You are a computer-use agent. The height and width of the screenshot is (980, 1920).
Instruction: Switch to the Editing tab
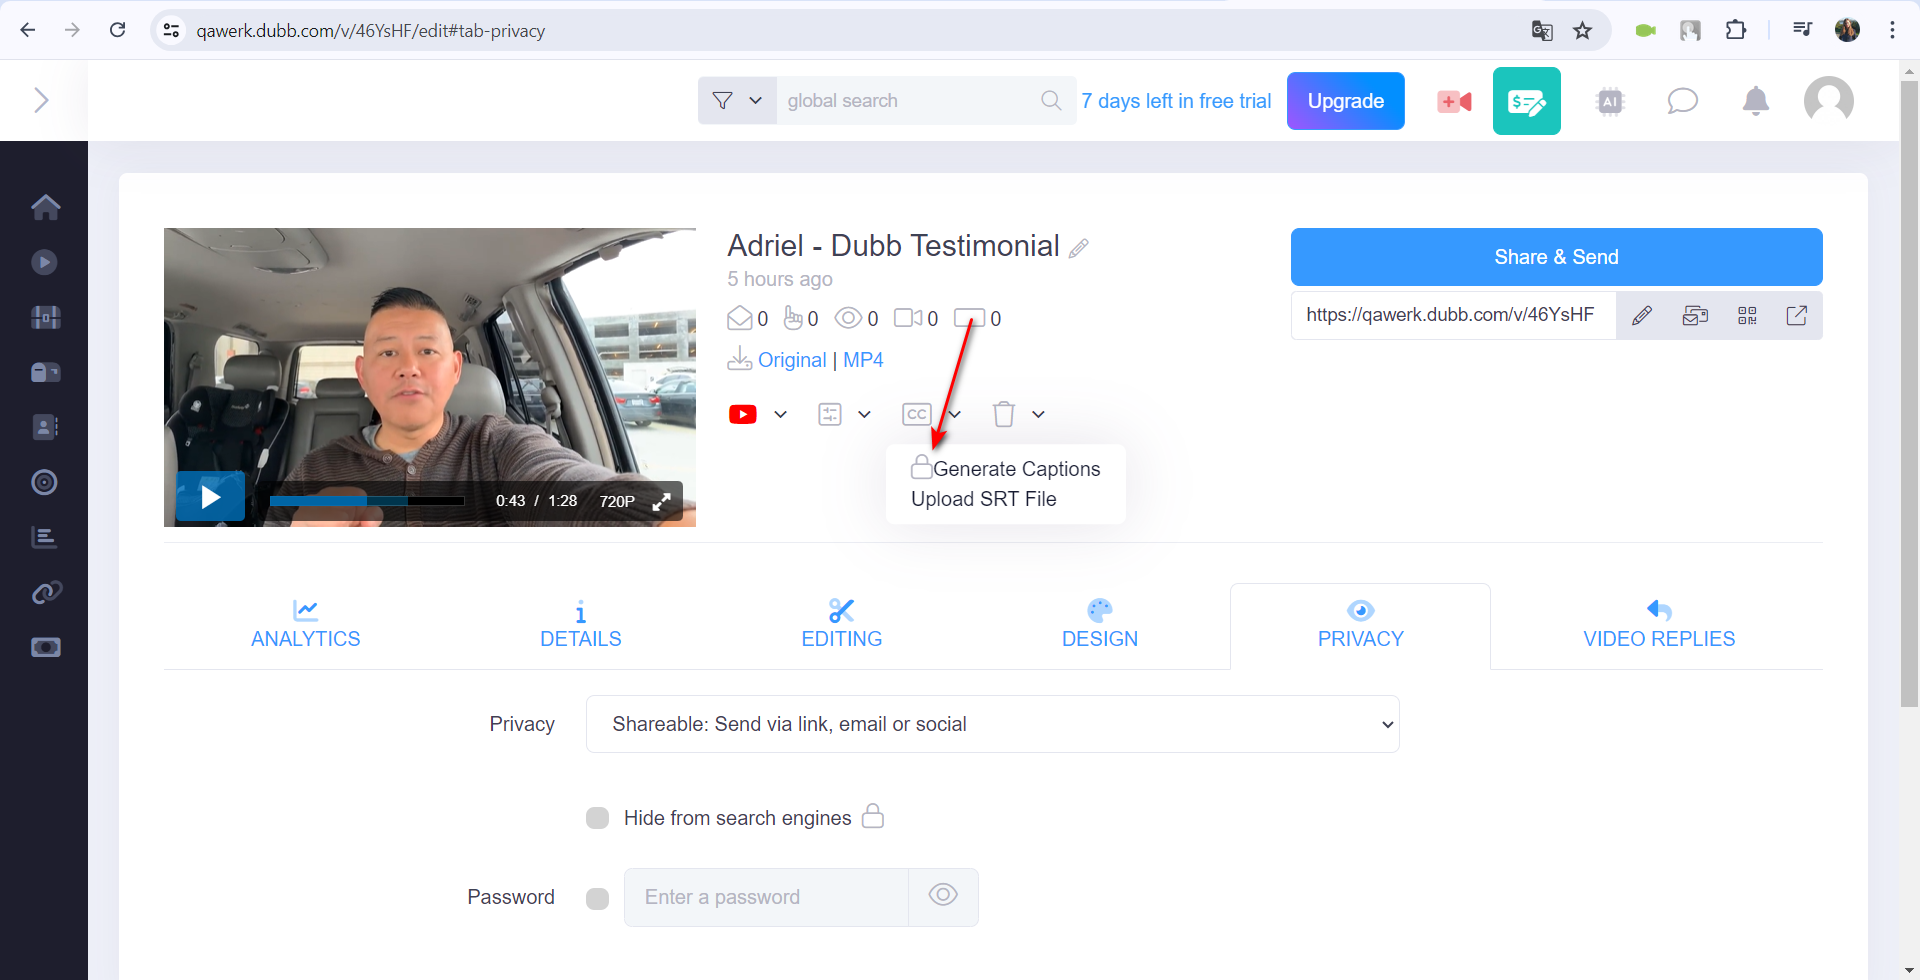[x=842, y=625]
